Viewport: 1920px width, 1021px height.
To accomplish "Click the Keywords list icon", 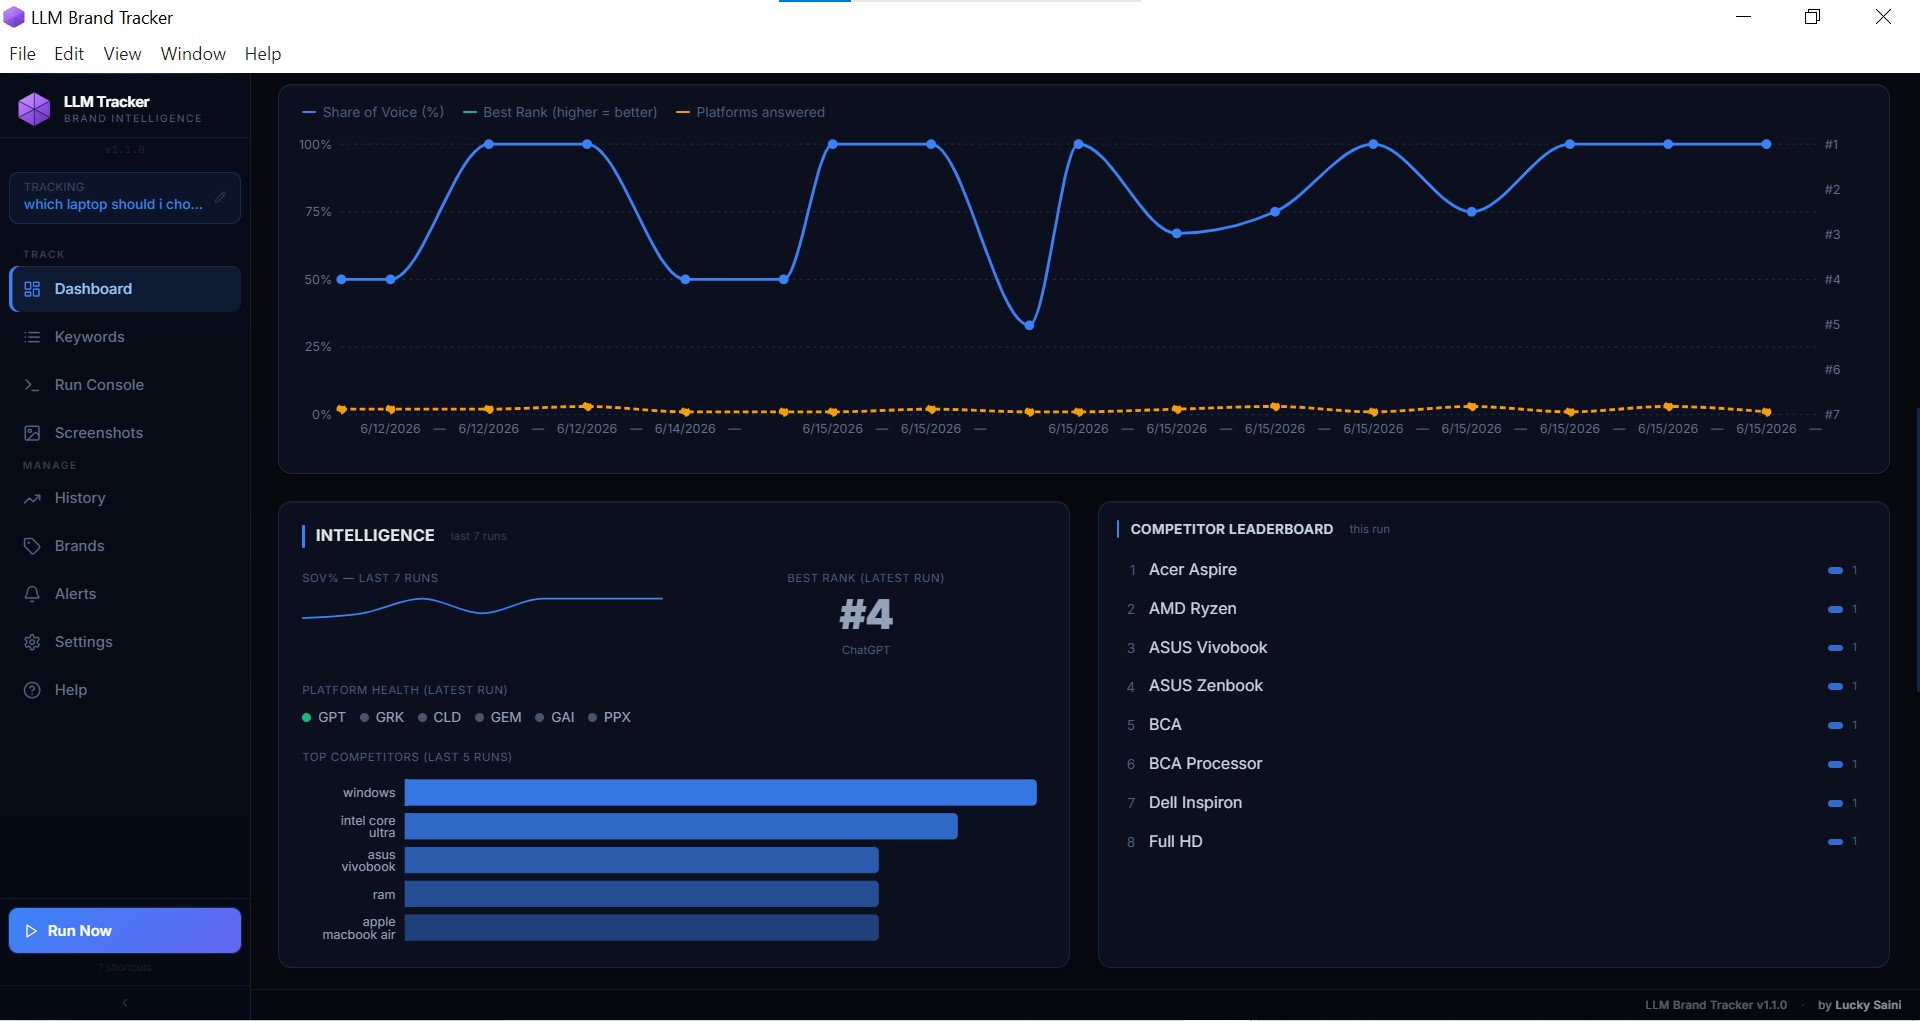I will [x=32, y=337].
